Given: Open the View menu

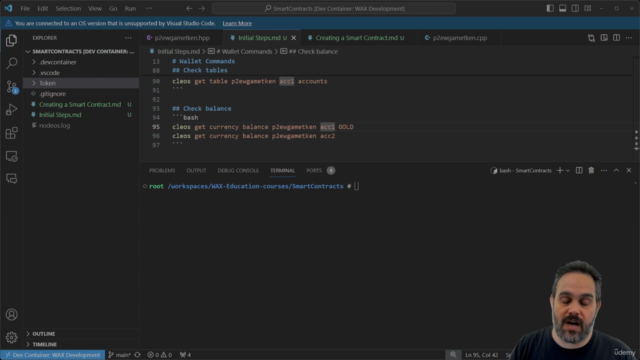Looking at the screenshot, I should tap(95, 9).
